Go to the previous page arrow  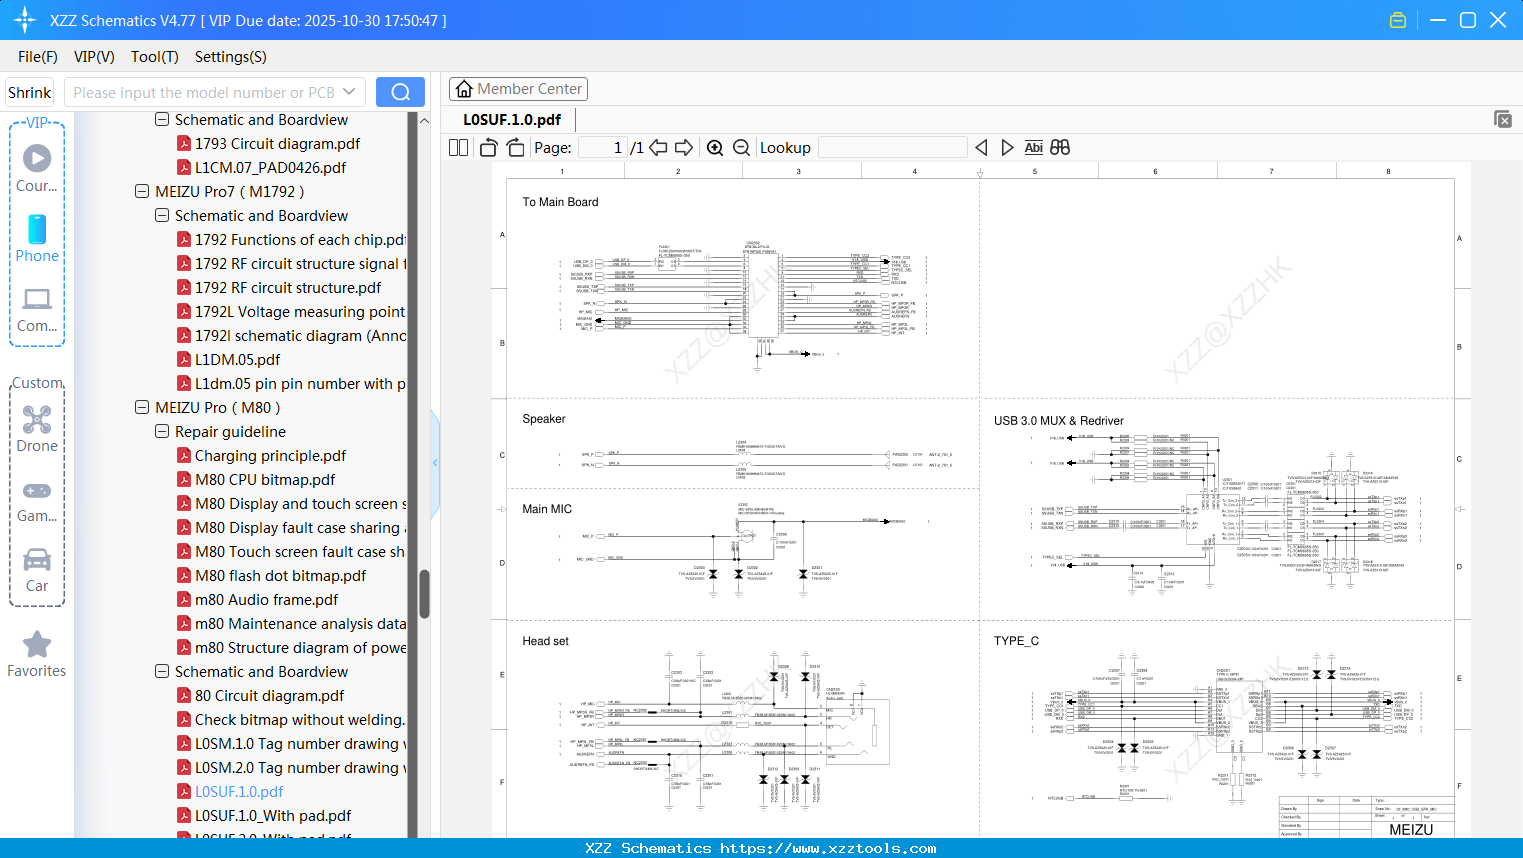point(658,148)
